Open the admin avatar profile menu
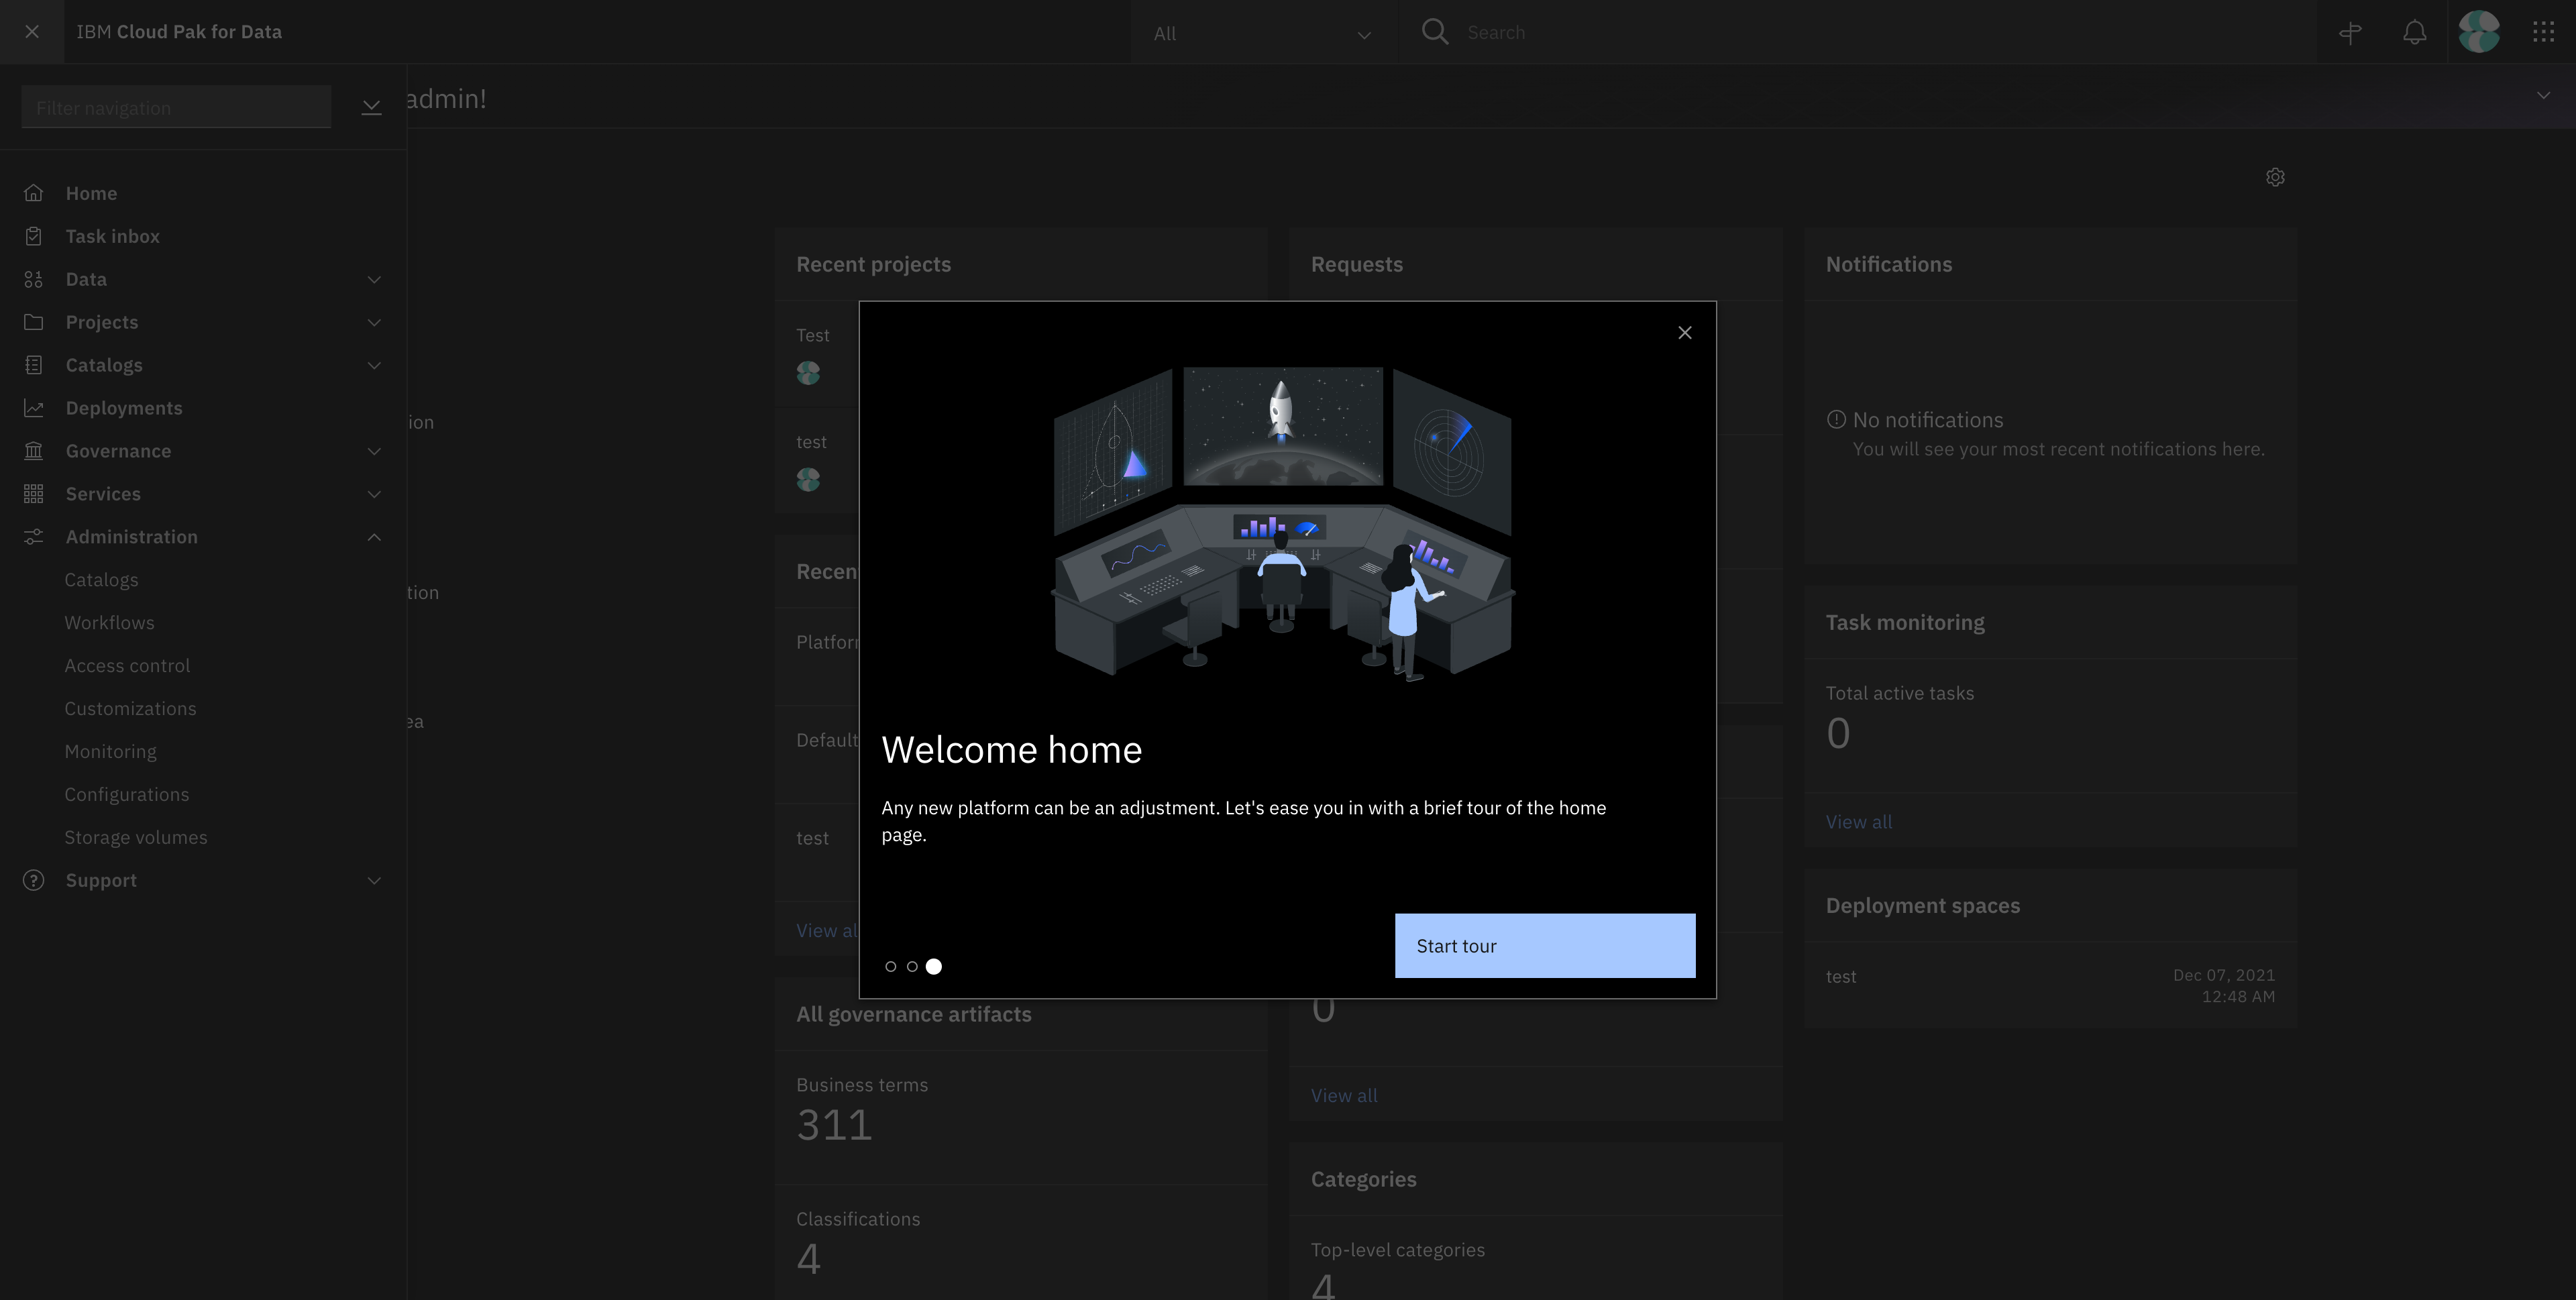This screenshot has width=2576, height=1300. (2479, 32)
